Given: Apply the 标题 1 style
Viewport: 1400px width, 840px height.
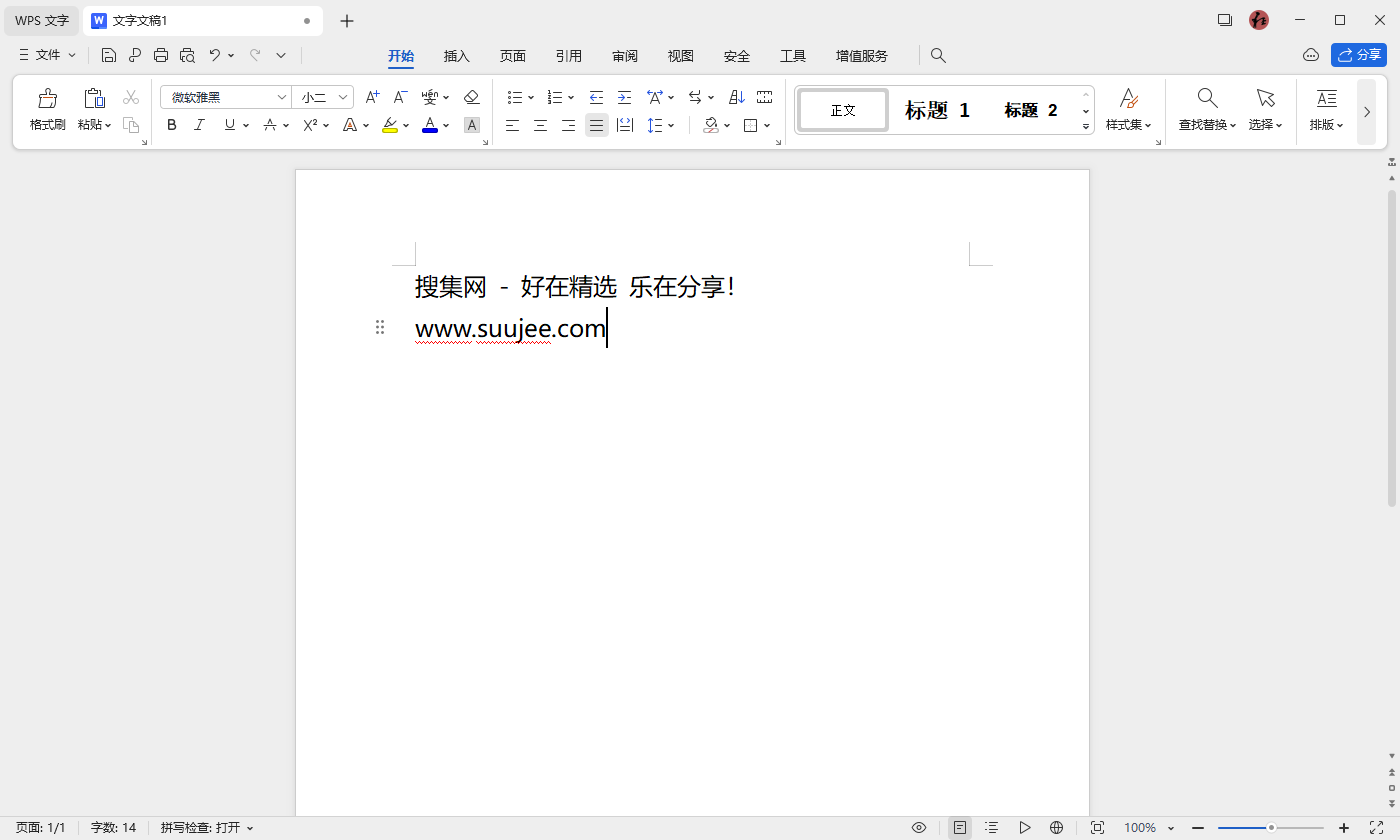Looking at the screenshot, I should [938, 110].
